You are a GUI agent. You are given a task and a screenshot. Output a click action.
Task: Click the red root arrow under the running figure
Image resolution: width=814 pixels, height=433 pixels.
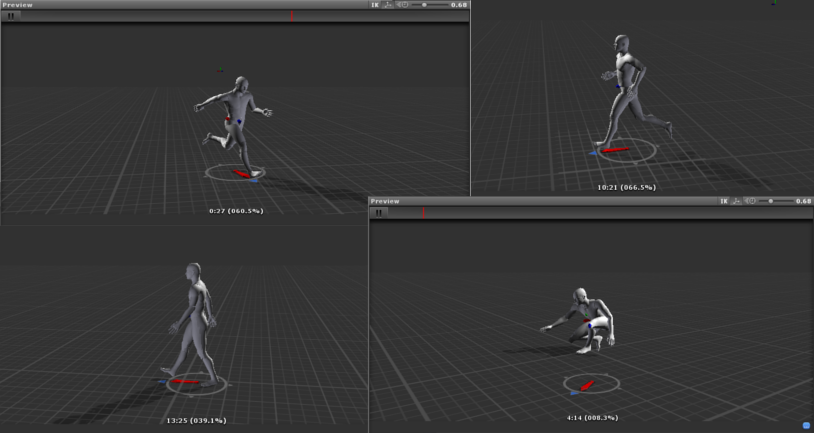tap(615, 150)
